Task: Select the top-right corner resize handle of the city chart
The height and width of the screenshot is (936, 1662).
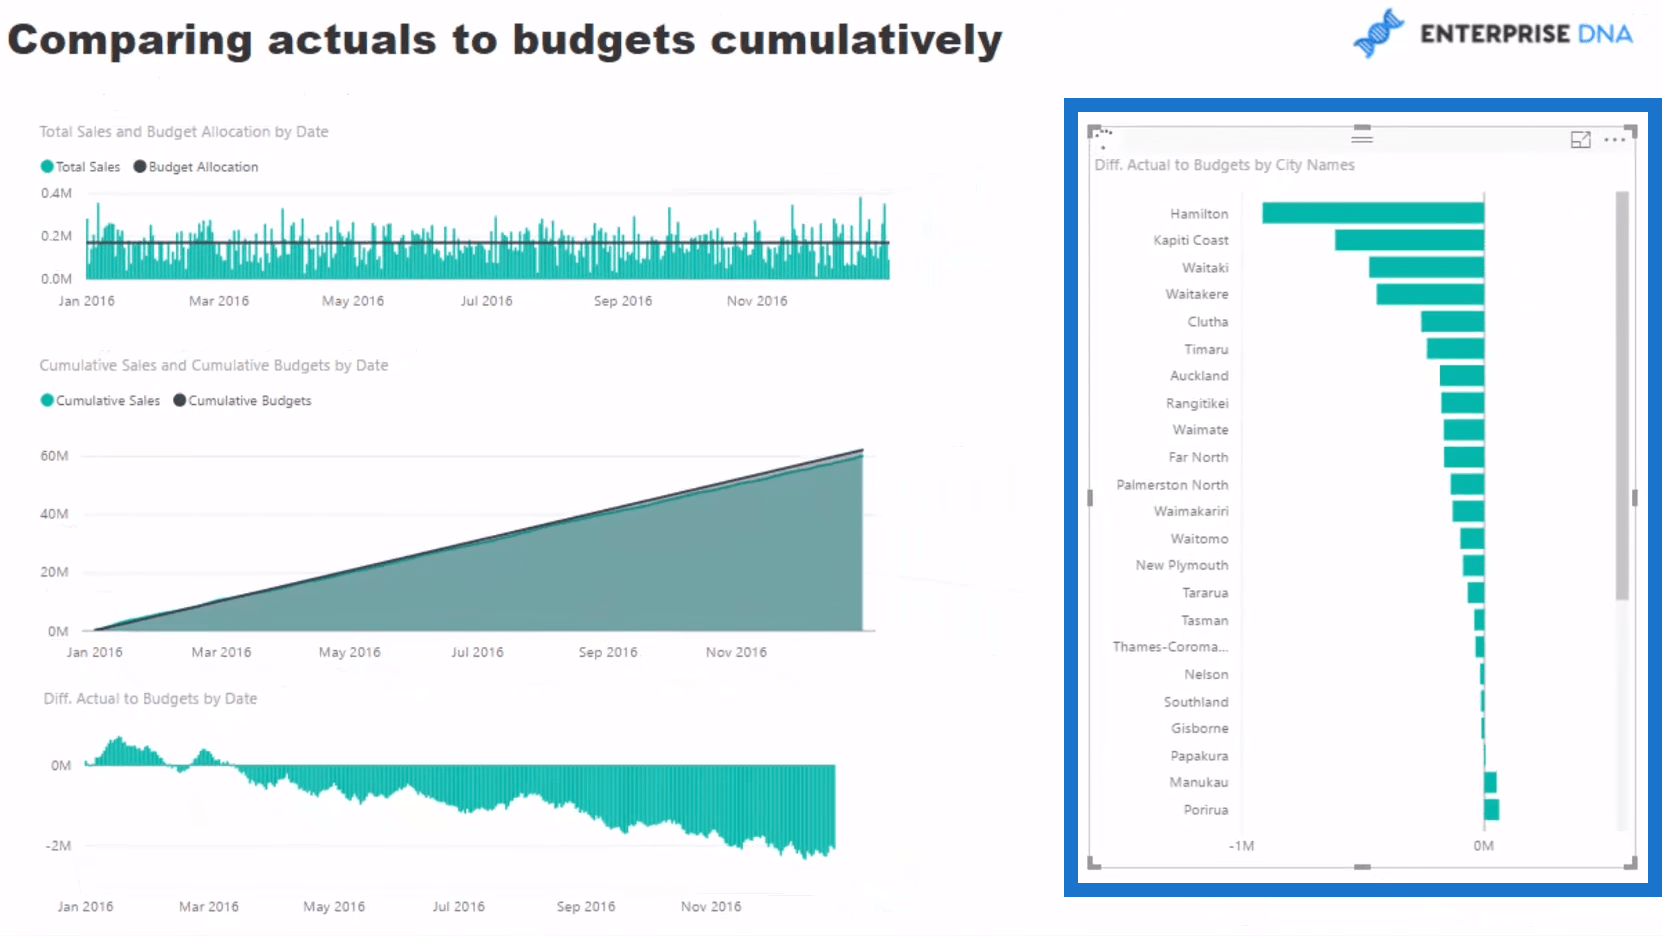Action: [x=1631, y=130]
